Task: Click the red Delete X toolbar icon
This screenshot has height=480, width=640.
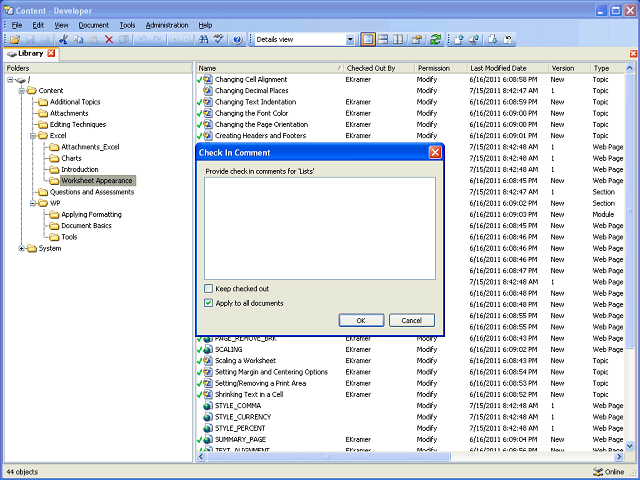Action: (x=109, y=40)
